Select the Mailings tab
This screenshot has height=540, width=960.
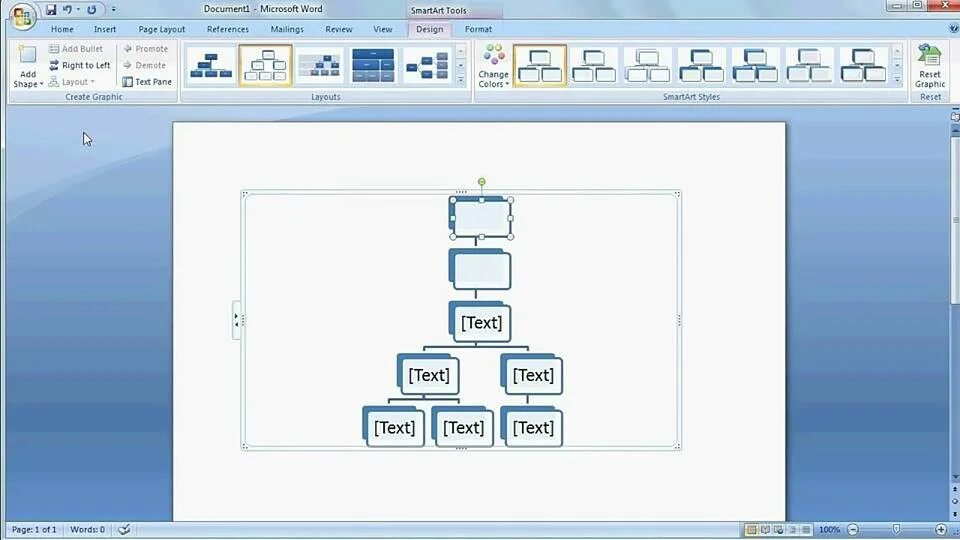click(x=287, y=29)
